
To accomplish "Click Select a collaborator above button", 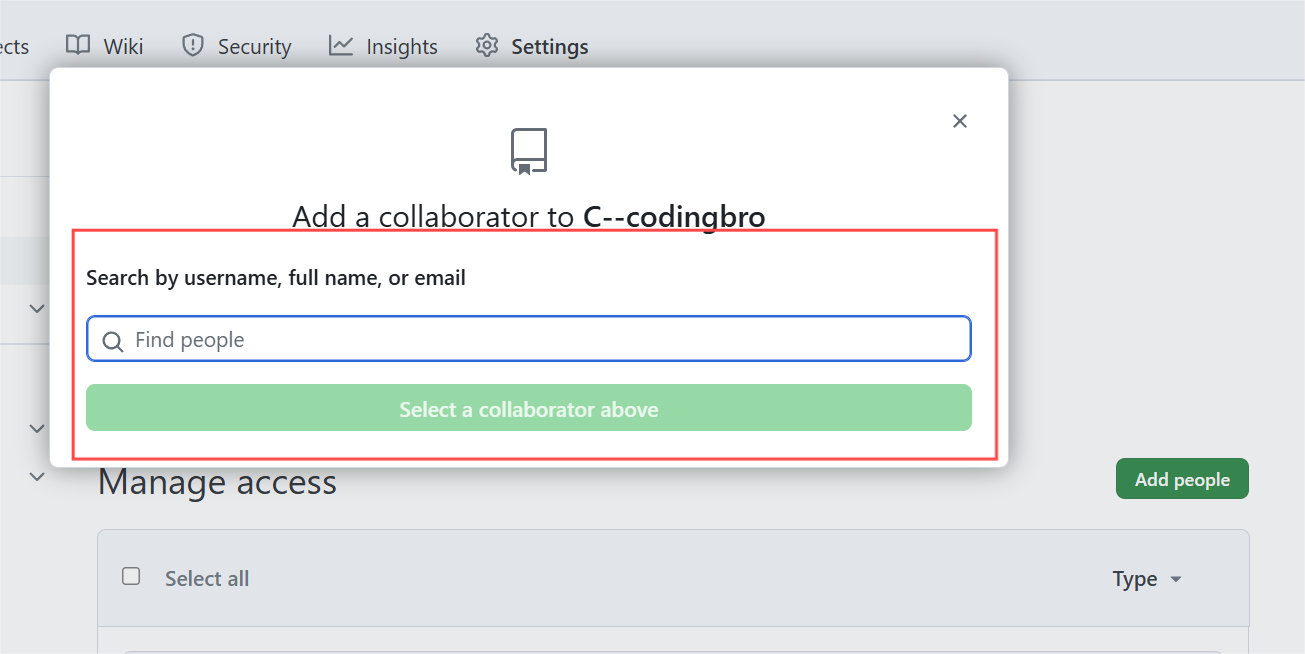I will pos(529,408).
